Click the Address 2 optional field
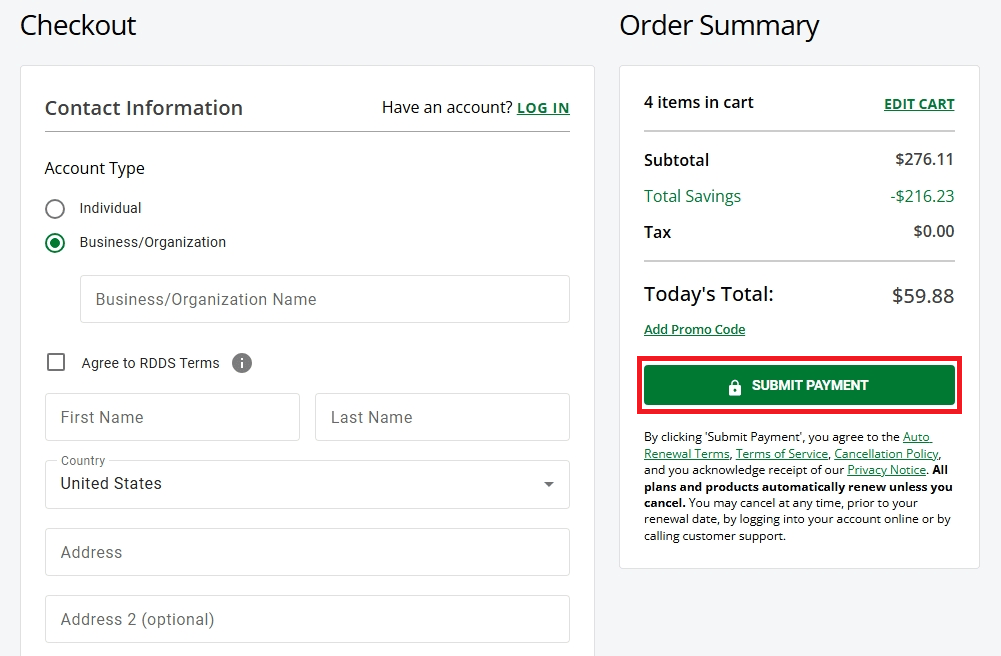Image resolution: width=1001 pixels, height=656 pixels. coord(307,619)
